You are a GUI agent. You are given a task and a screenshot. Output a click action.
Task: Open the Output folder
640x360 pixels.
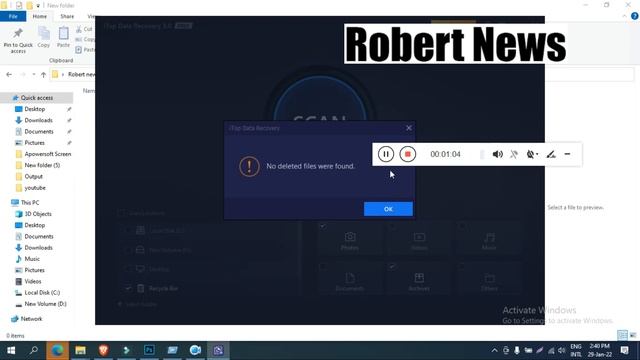33,176
